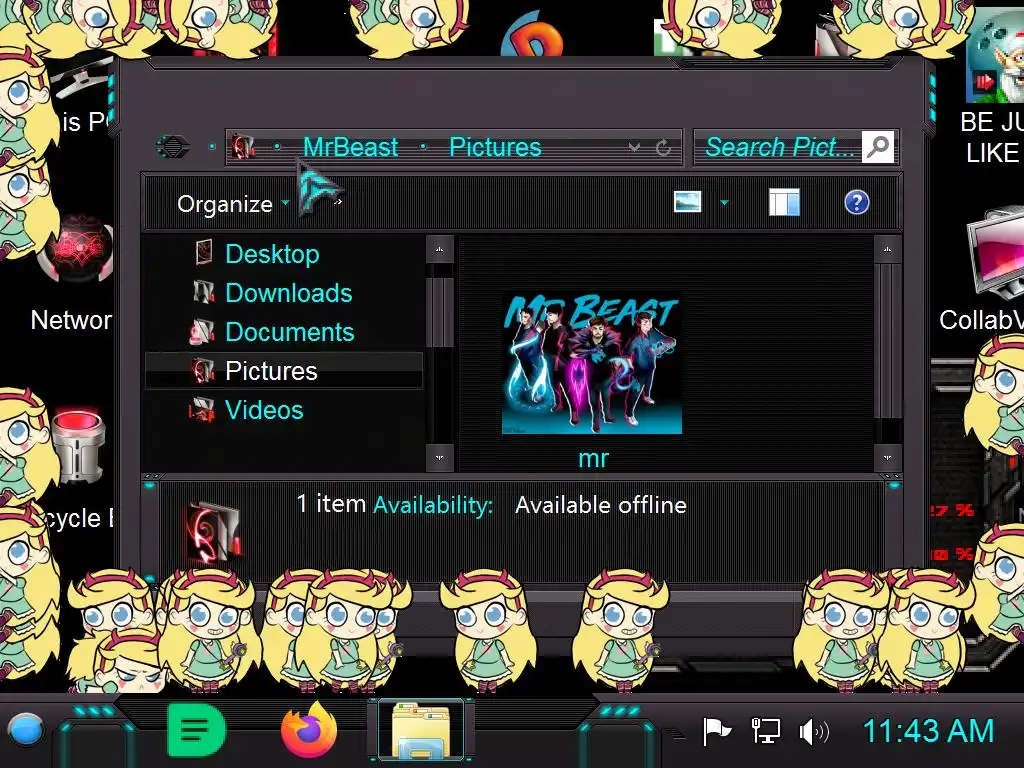Screen dimensions: 1024x768
Task: Open MrBeast in the address breadcrumb
Action: point(350,147)
